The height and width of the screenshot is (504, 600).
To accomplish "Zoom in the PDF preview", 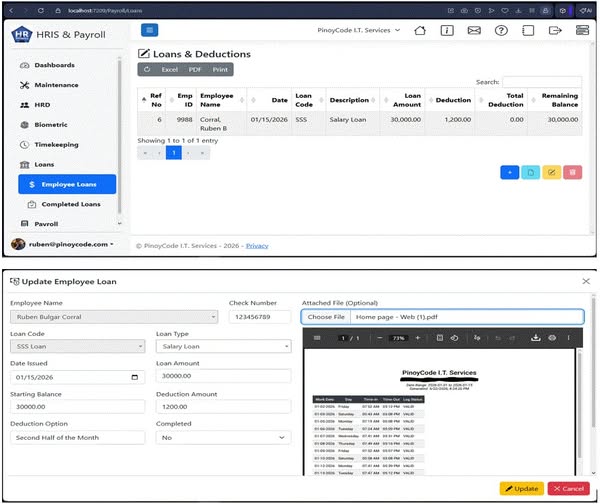I will [x=418, y=338].
